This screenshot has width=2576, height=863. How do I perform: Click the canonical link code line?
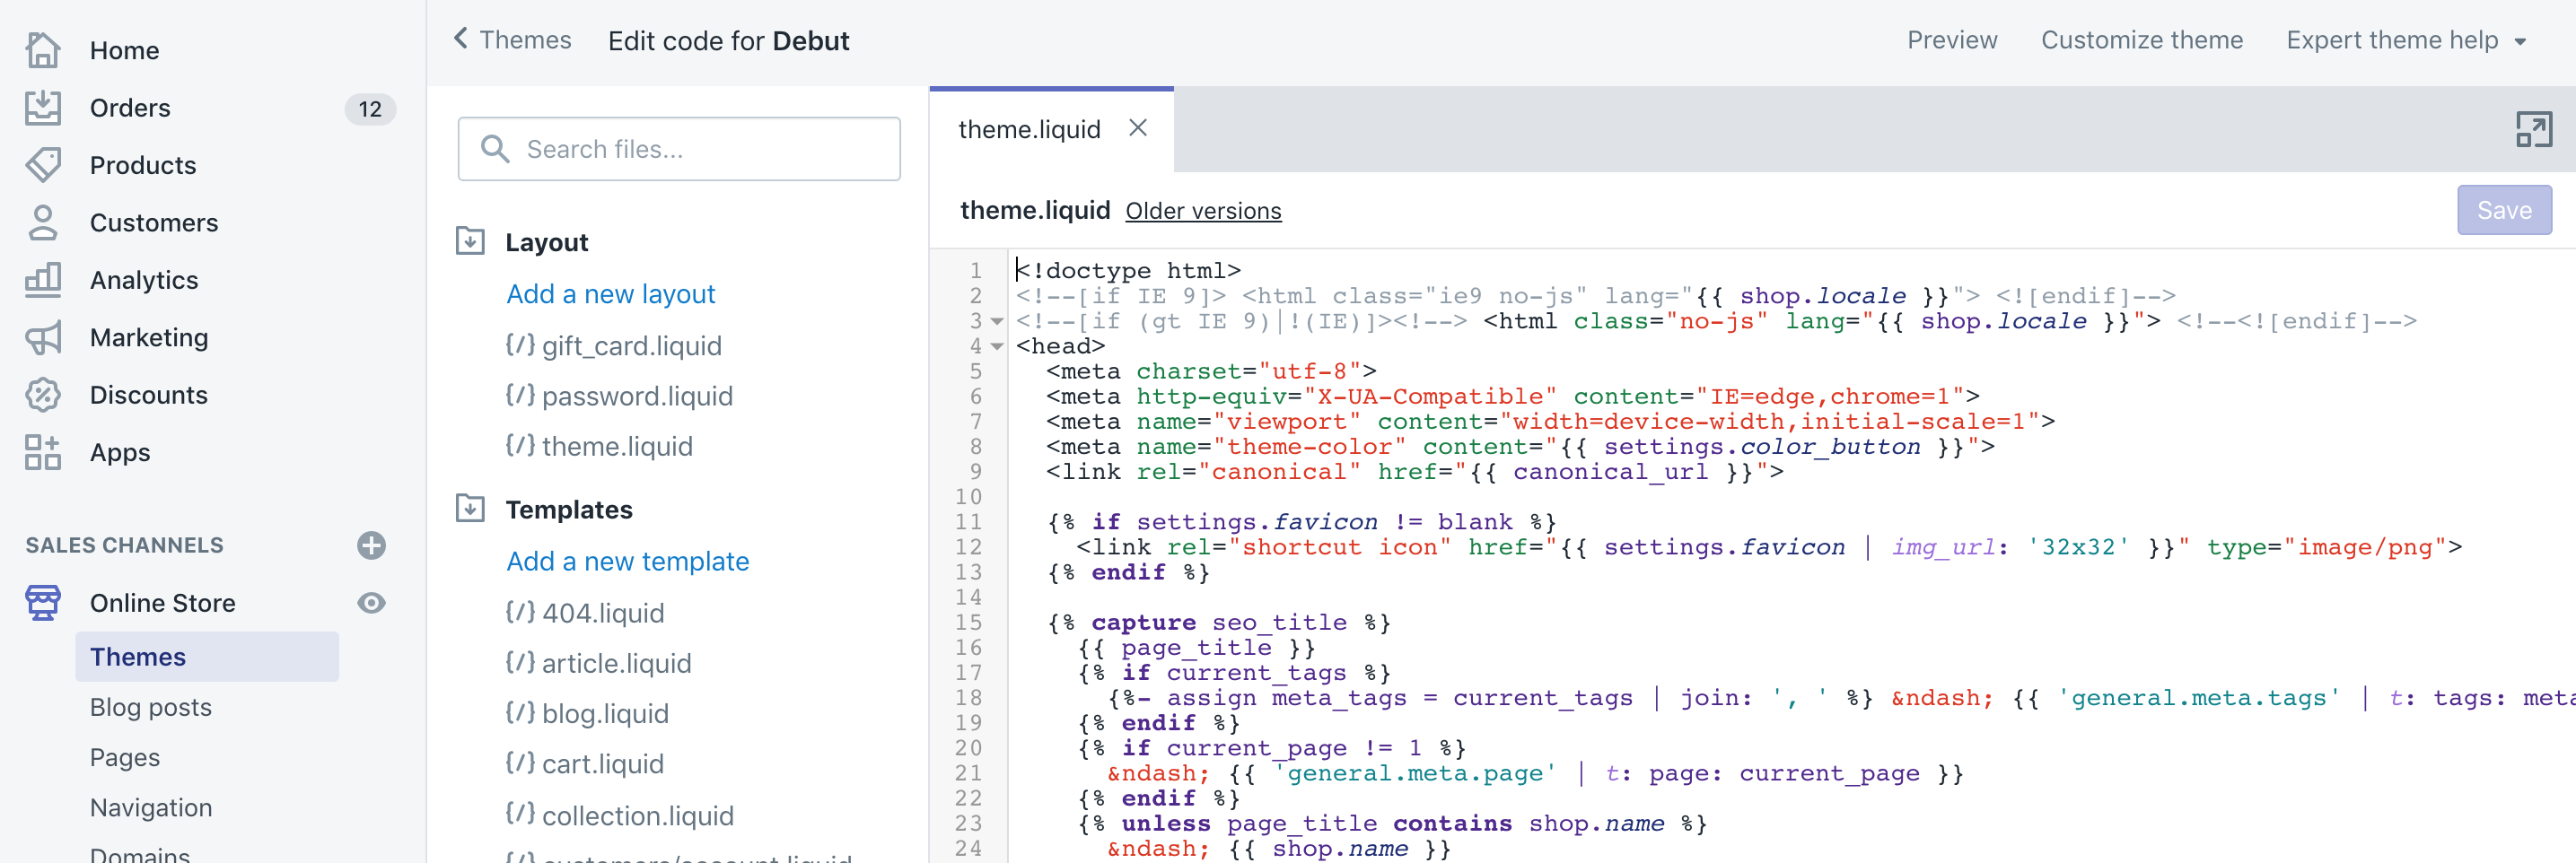1414,471
